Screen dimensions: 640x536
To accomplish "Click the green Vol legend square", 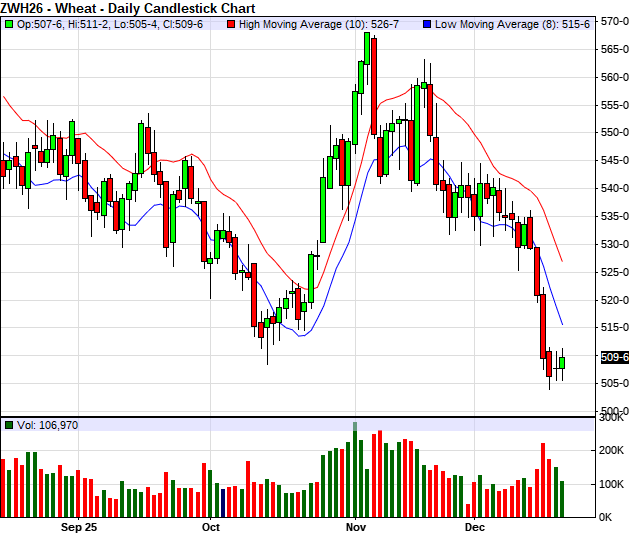I will click(9, 425).
